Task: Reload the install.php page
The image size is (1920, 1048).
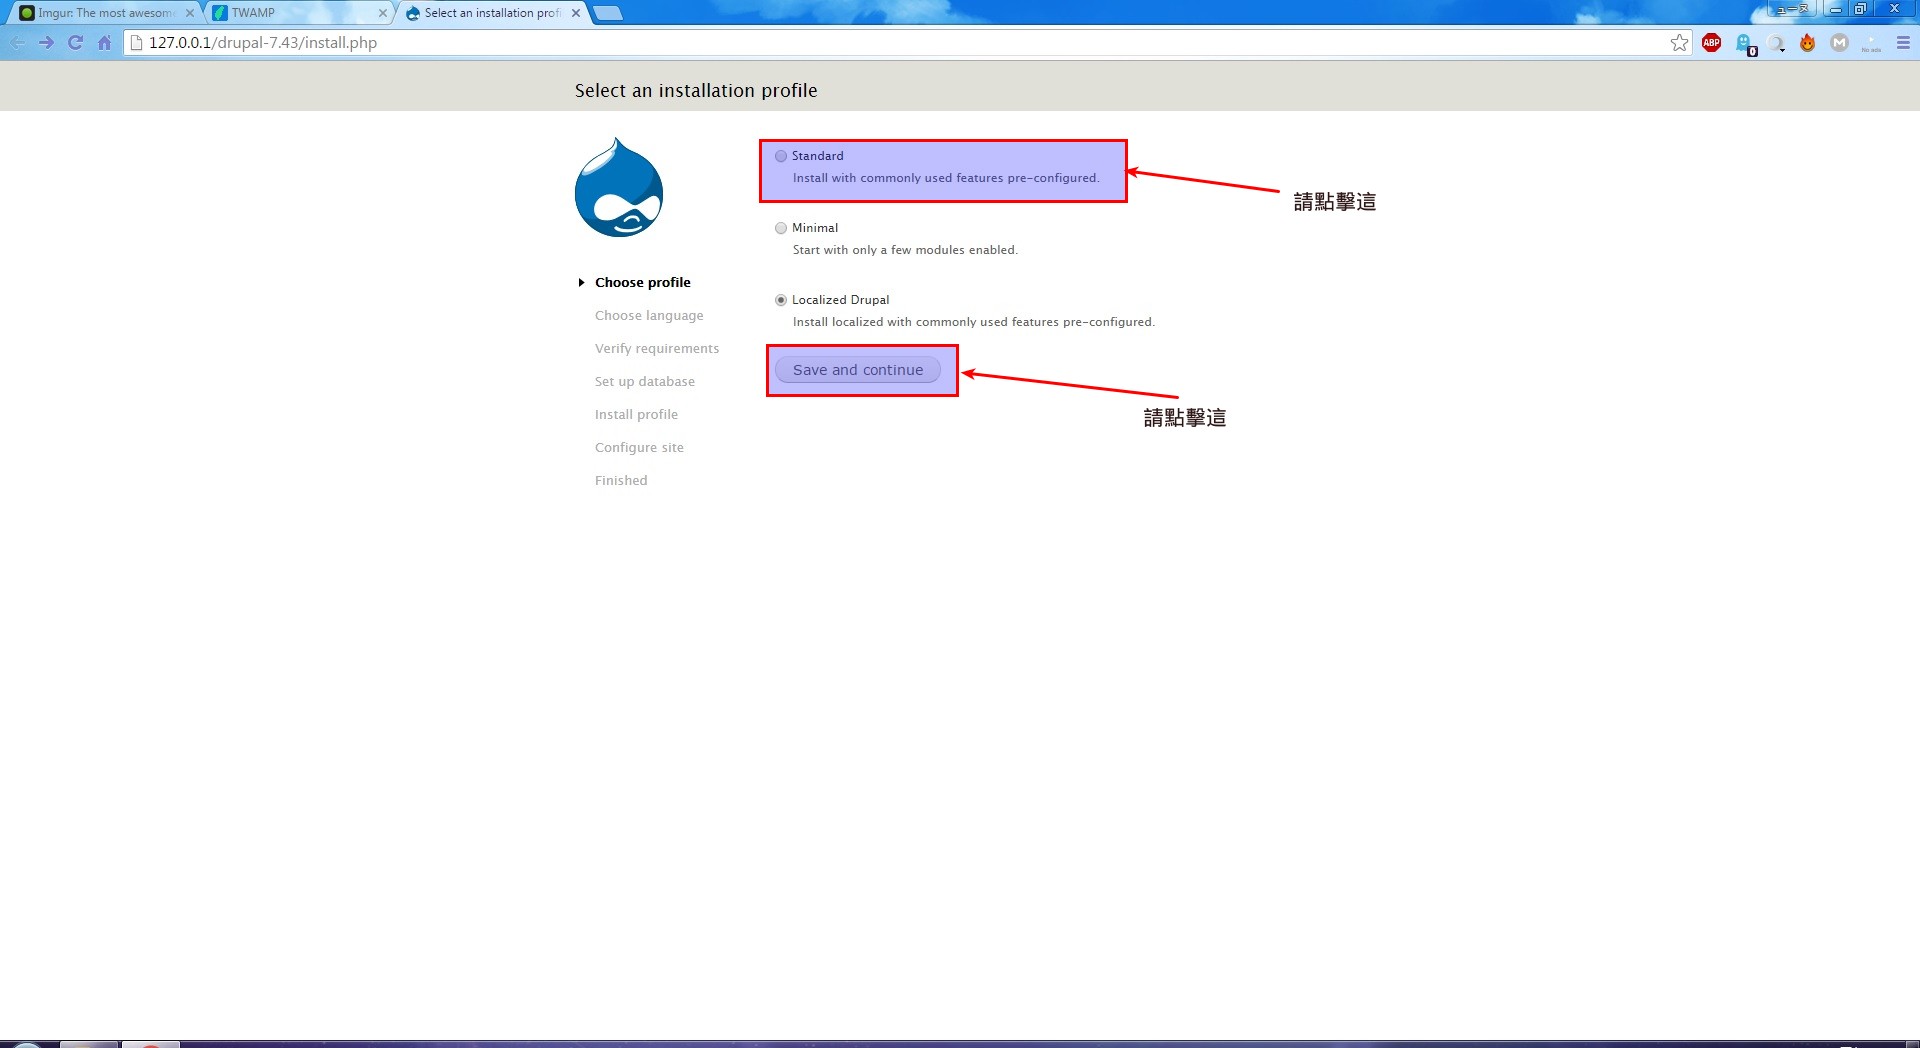Action: coord(75,43)
